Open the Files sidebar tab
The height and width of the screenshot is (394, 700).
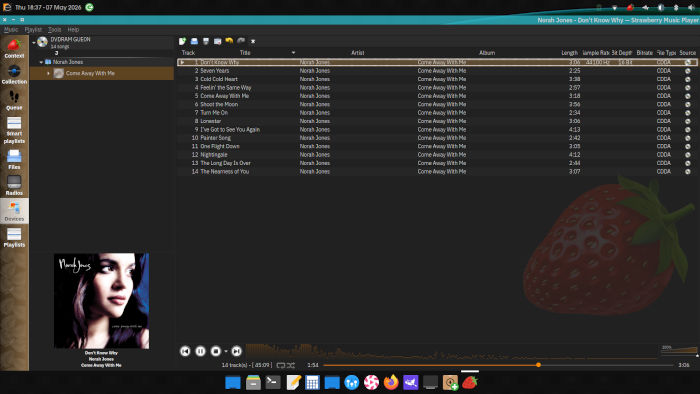[x=14, y=160]
